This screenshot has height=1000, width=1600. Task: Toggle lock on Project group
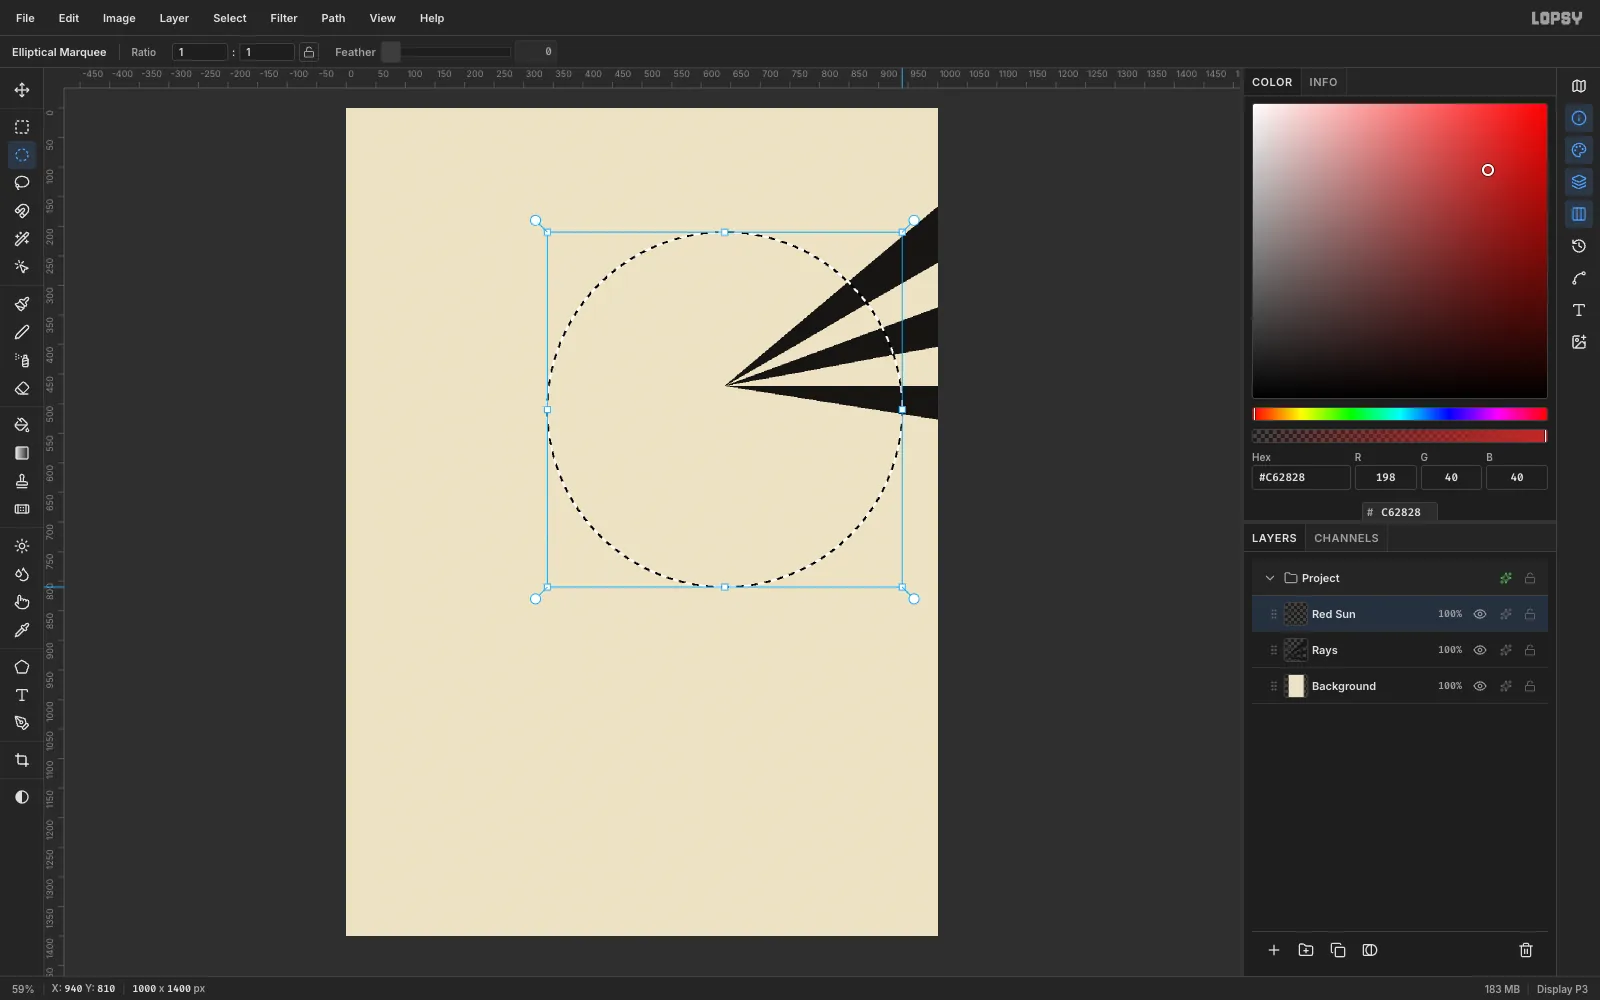1530,578
